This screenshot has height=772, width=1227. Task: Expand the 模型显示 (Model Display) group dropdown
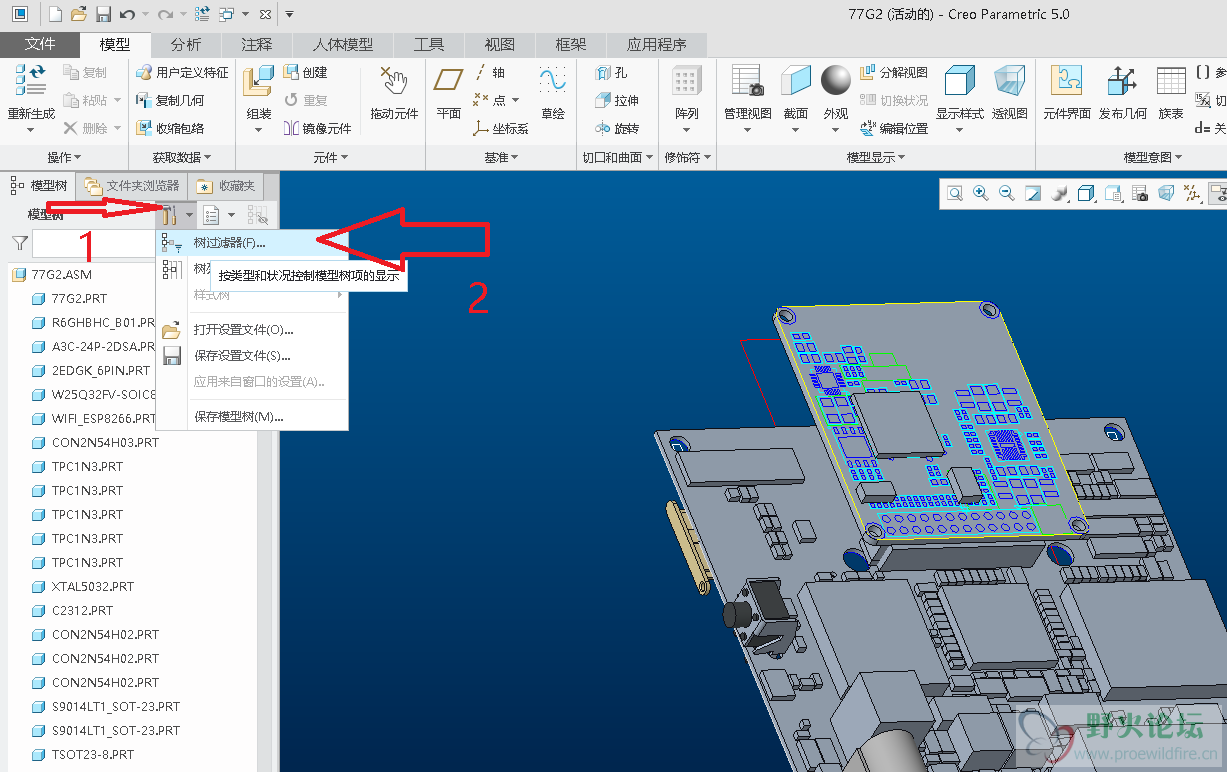877,157
